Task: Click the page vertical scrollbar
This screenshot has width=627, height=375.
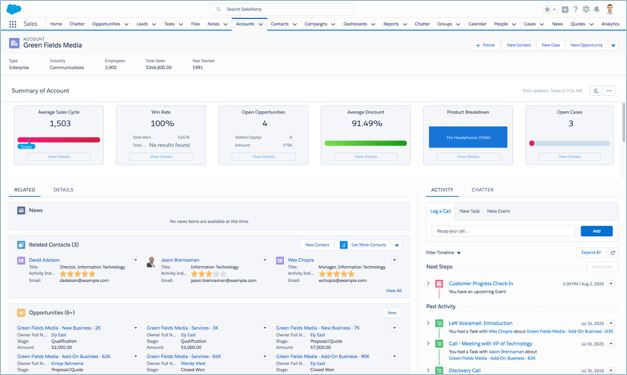Action: (x=623, y=122)
